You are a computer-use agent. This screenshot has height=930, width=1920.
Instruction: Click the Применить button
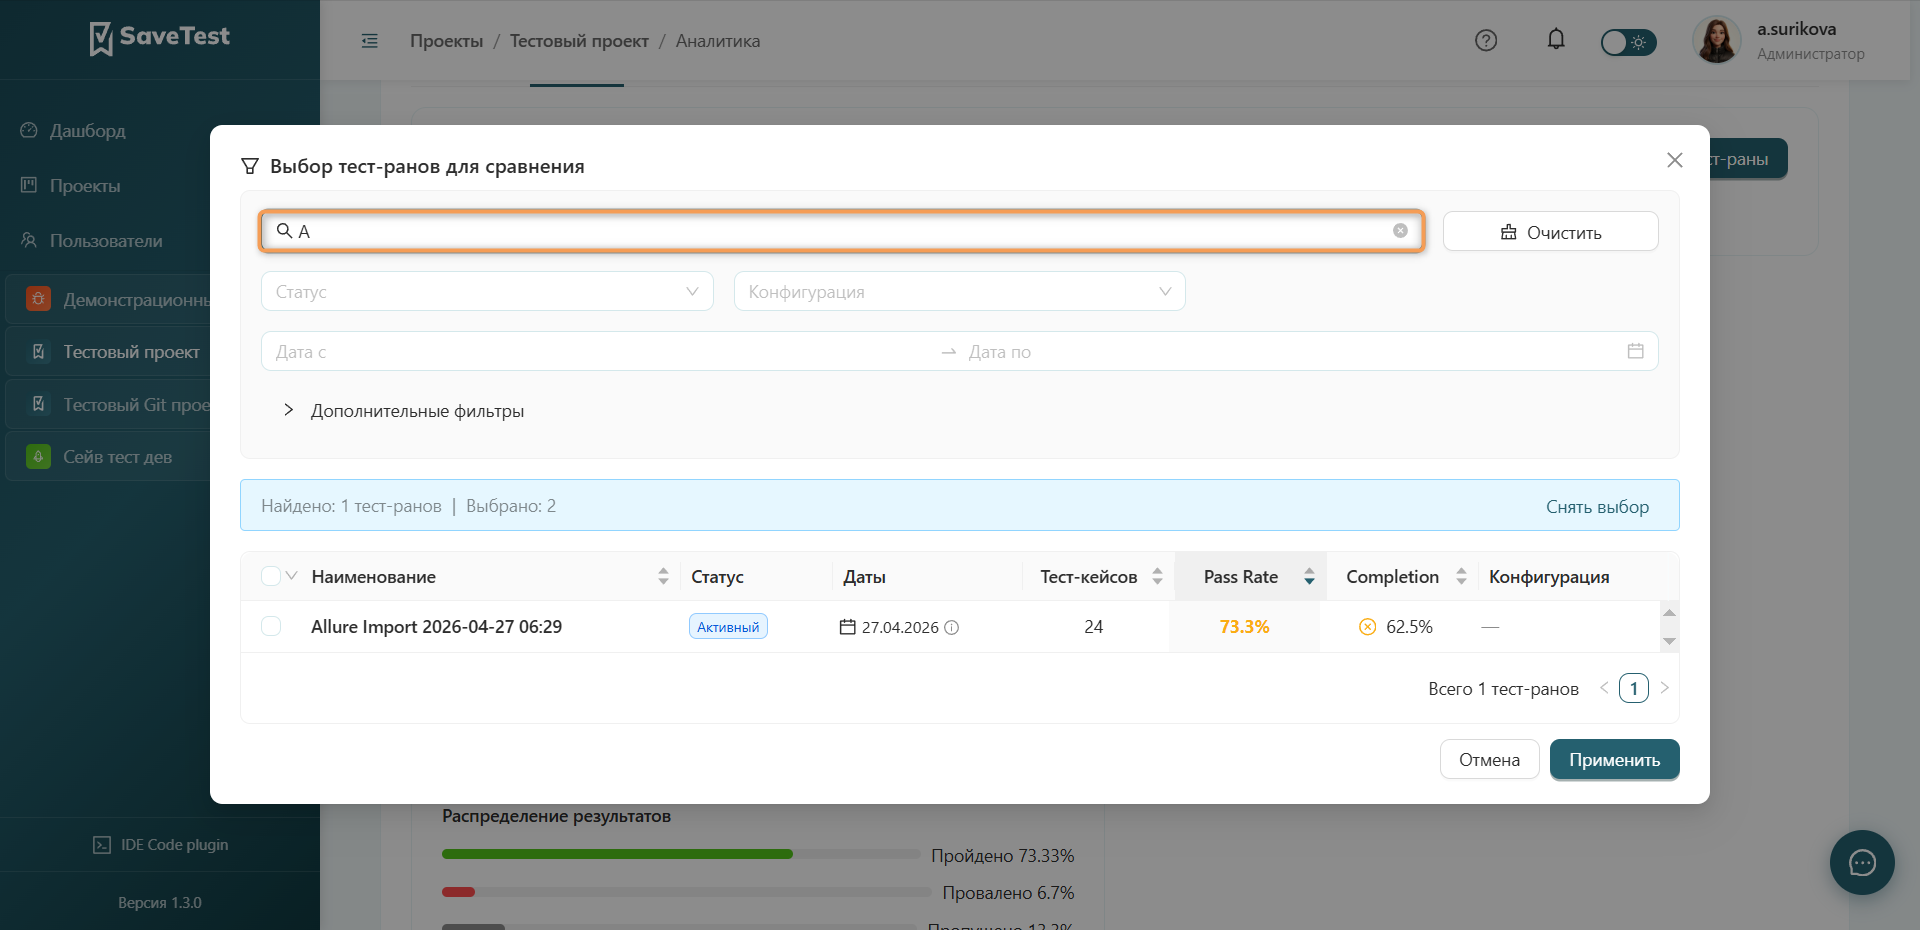tap(1614, 759)
